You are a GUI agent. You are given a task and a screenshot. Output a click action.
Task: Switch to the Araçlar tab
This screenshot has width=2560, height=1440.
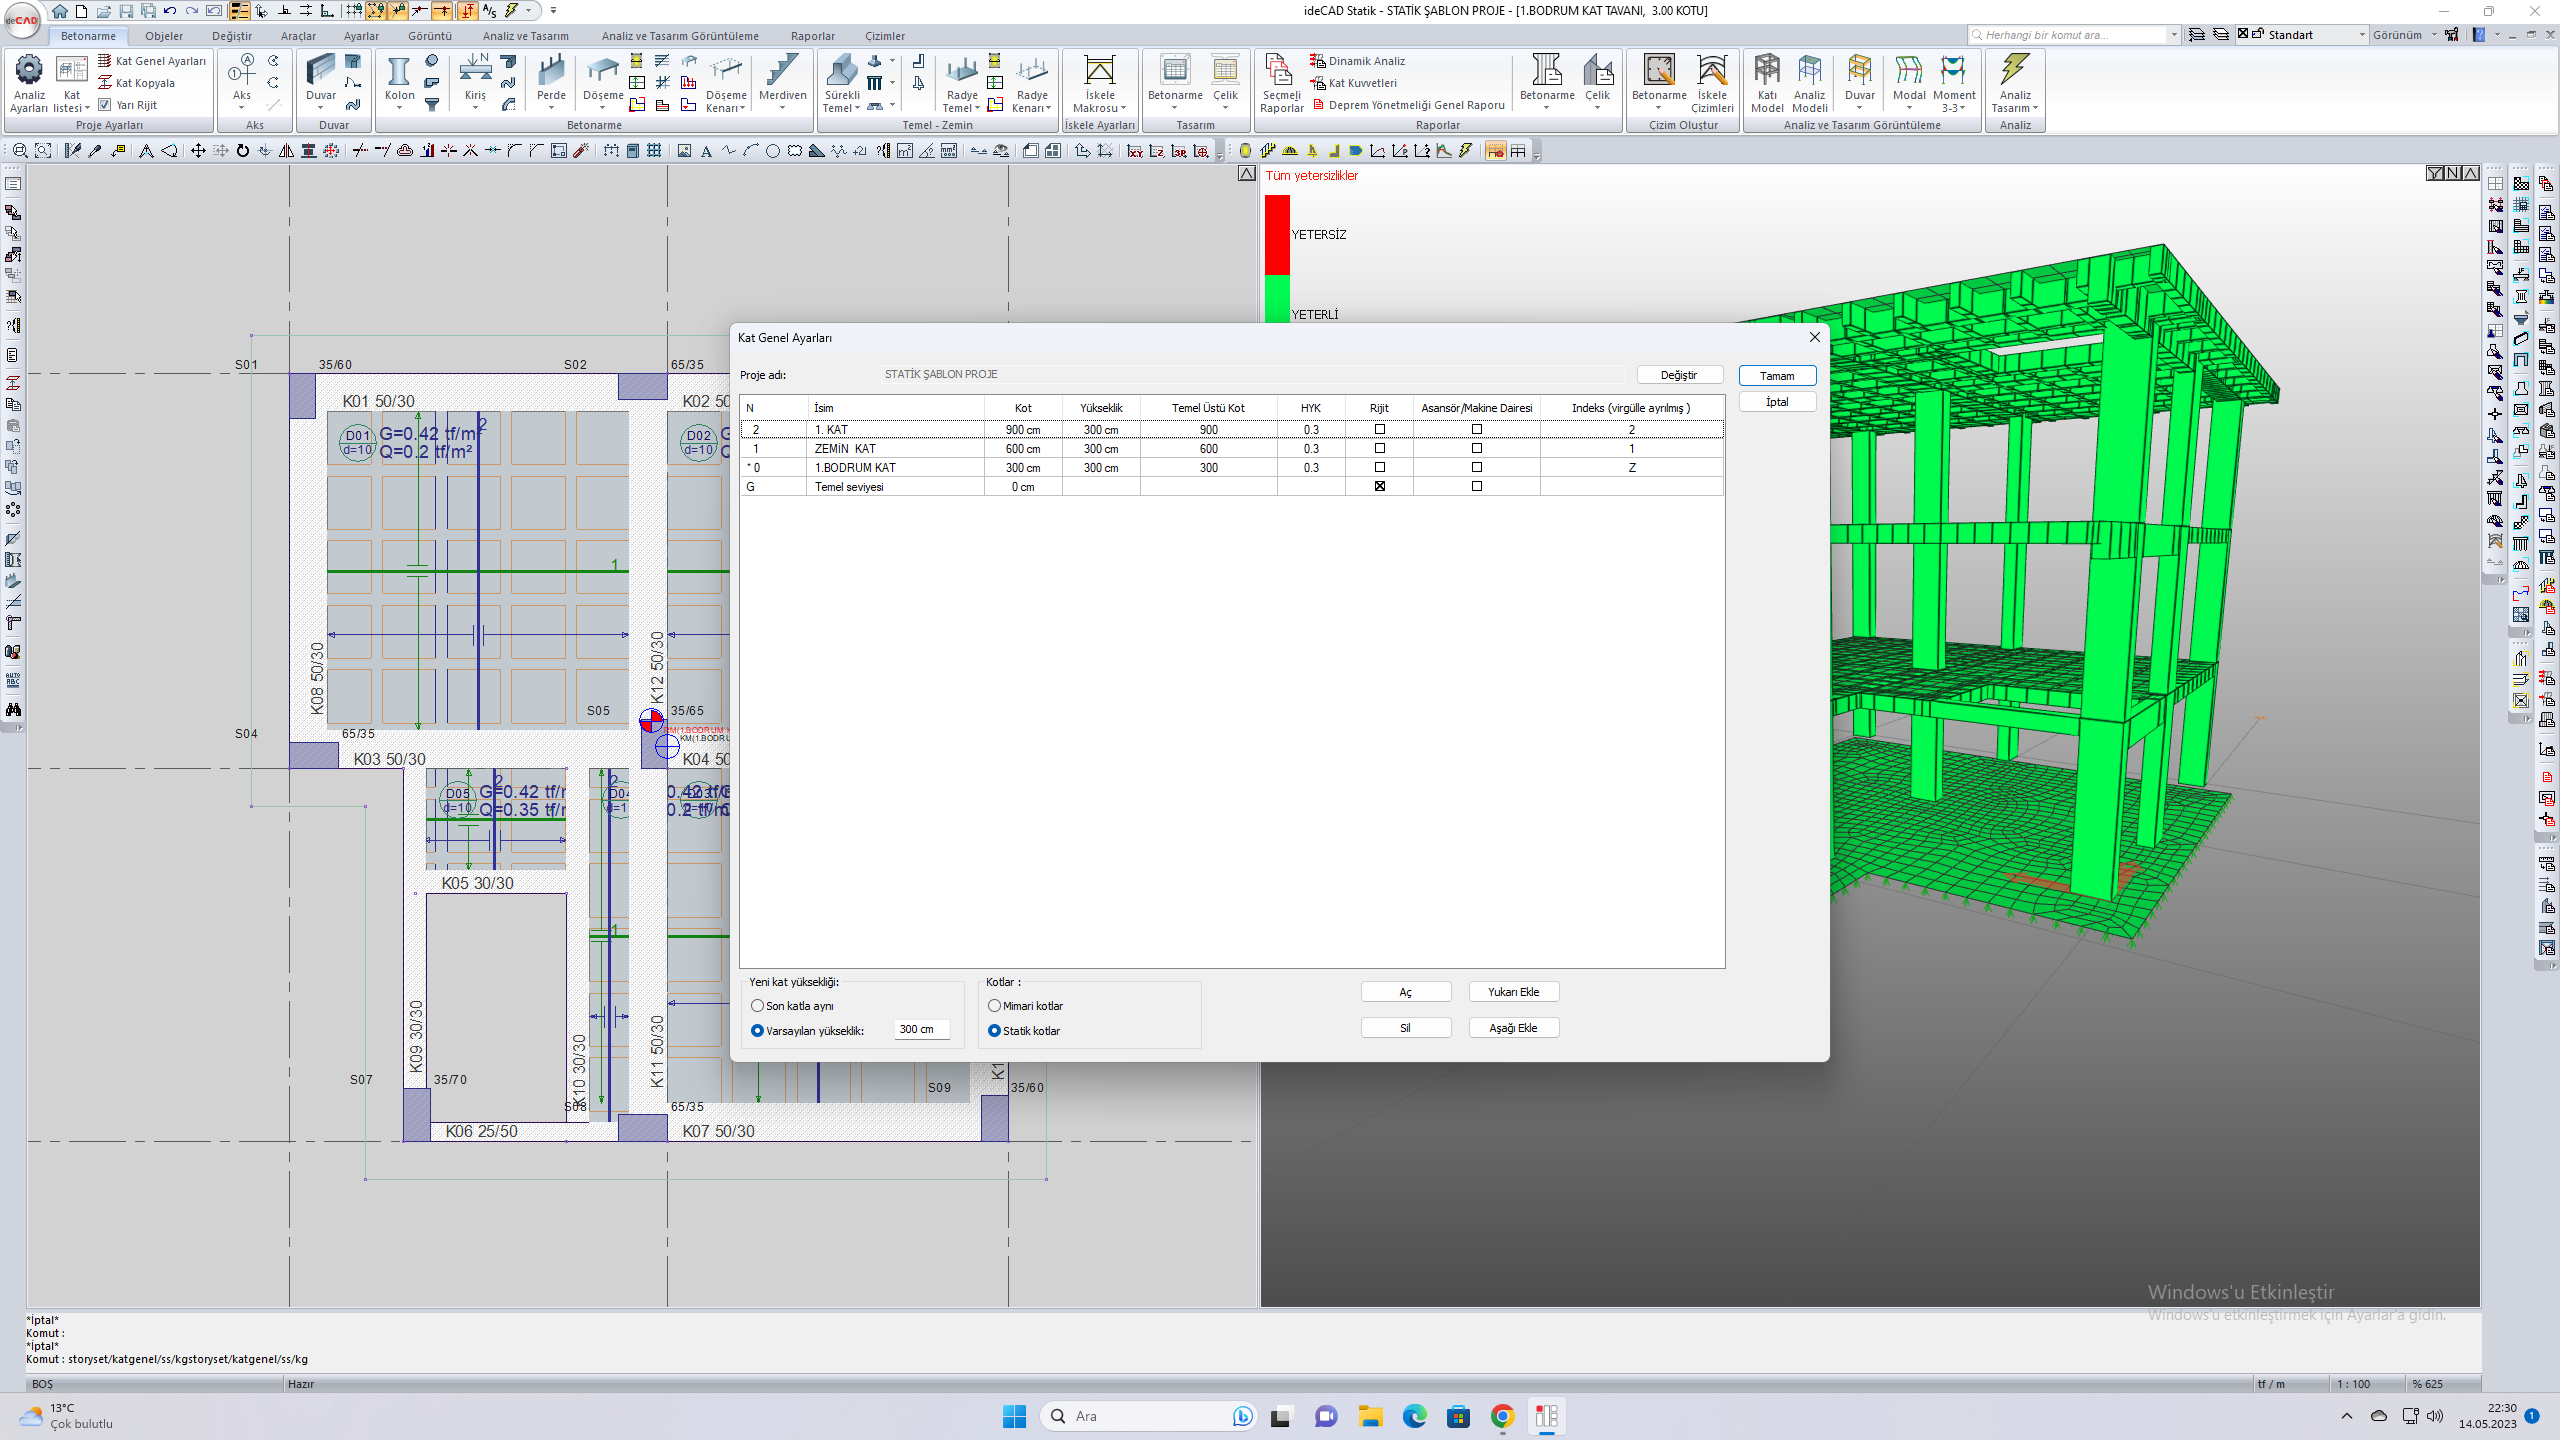click(298, 36)
